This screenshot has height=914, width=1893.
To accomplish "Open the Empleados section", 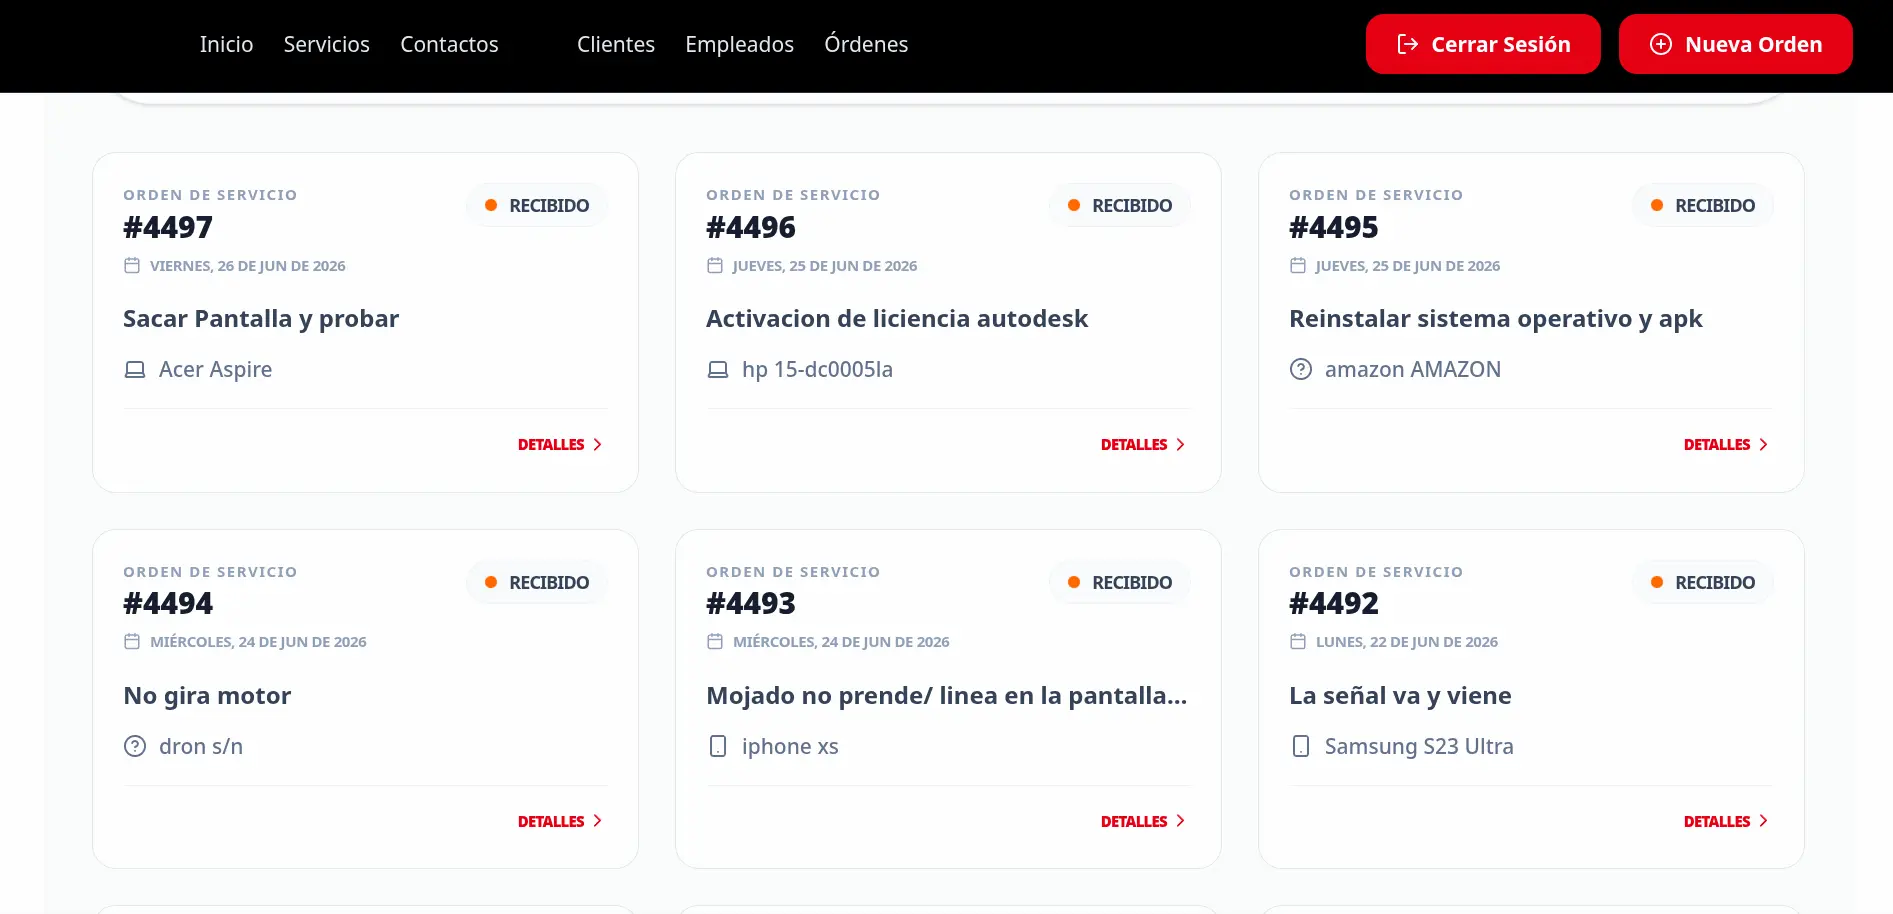I will pos(740,44).
